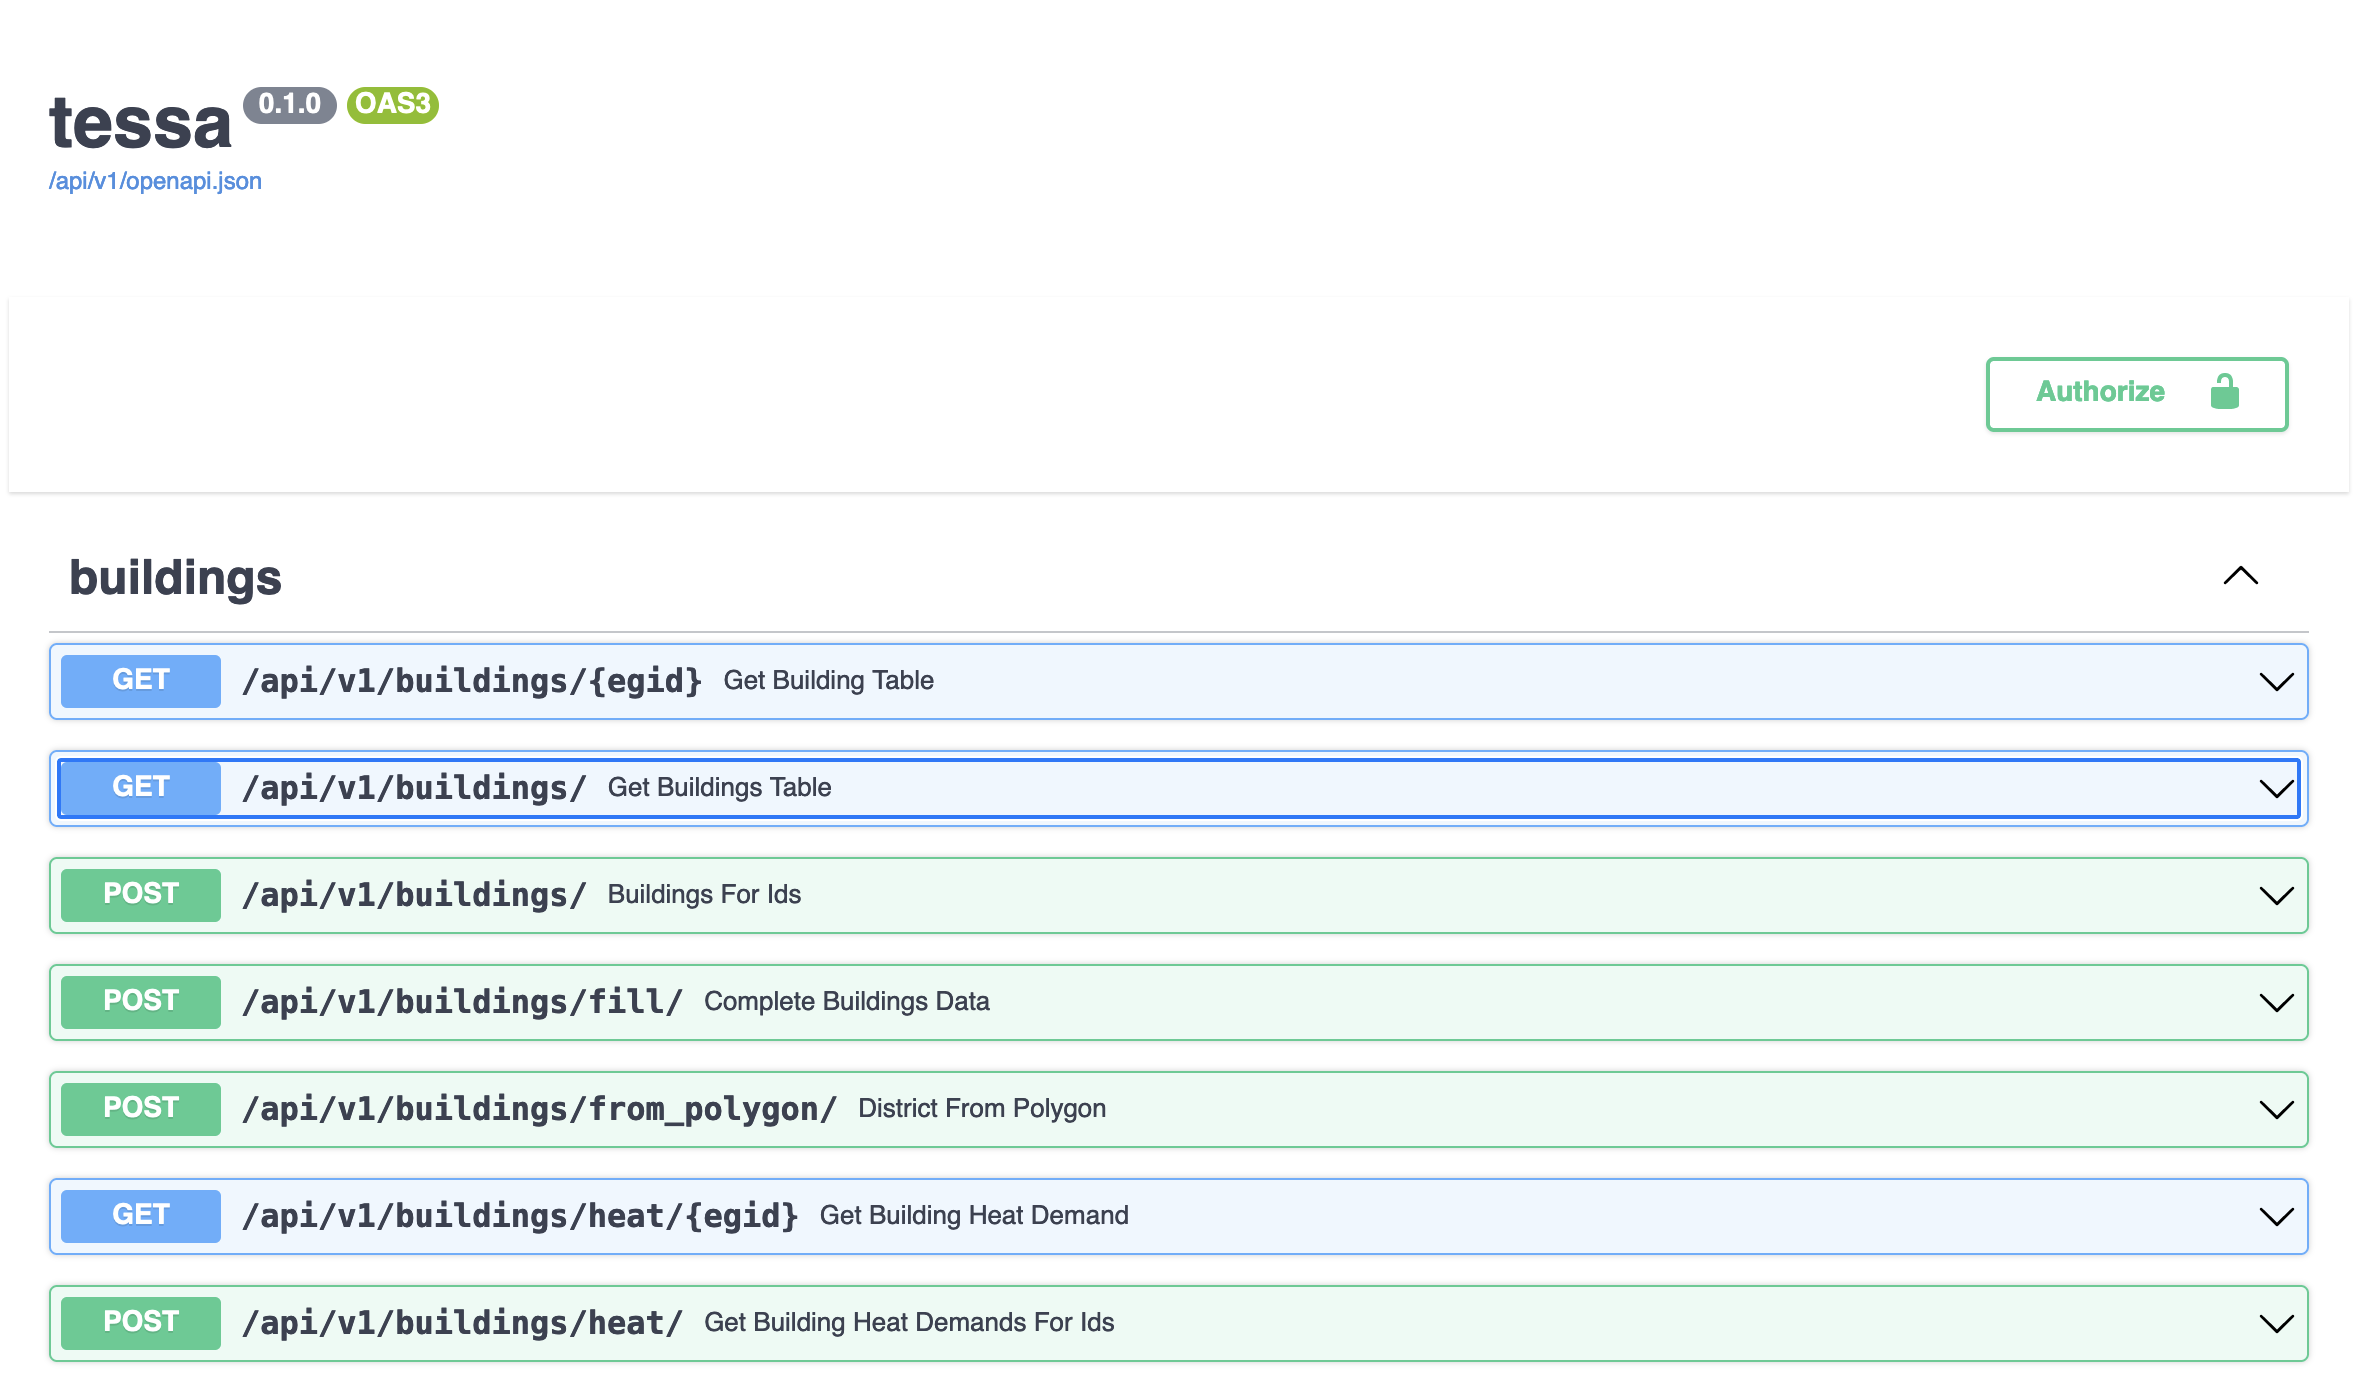Expand the Complete Buildings Data chevron
2359x1395 pixels.
click(x=2276, y=1003)
